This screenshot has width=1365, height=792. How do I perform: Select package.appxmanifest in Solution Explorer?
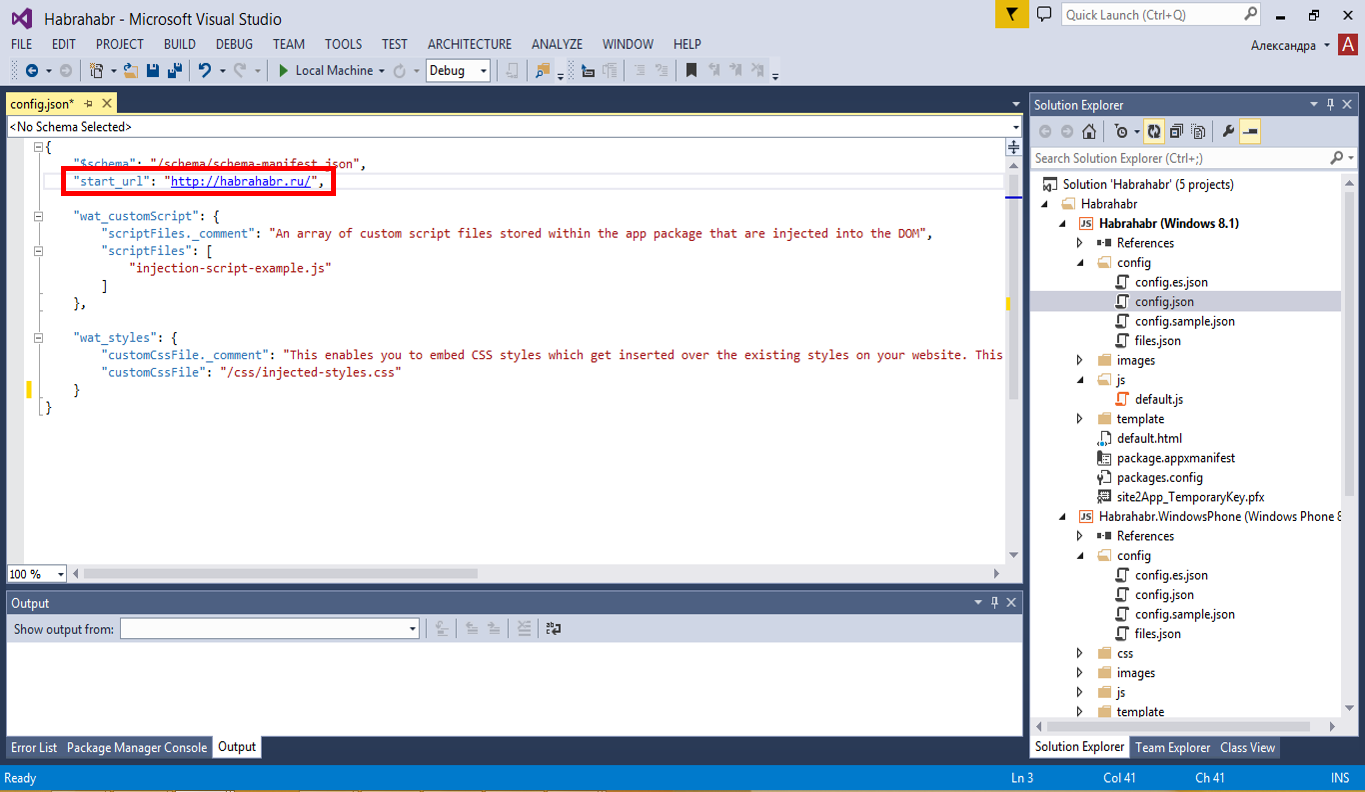pos(1176,458)
